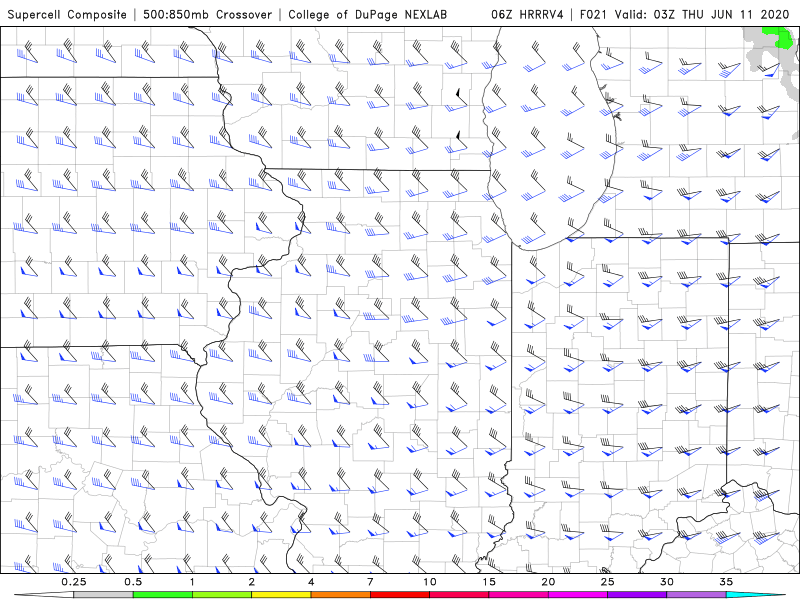Image resolution: width=800 pixels, height=600 pixels.
Task: Select the 06Z HRRRV4 model run label
Action: [x=527, y=14]
